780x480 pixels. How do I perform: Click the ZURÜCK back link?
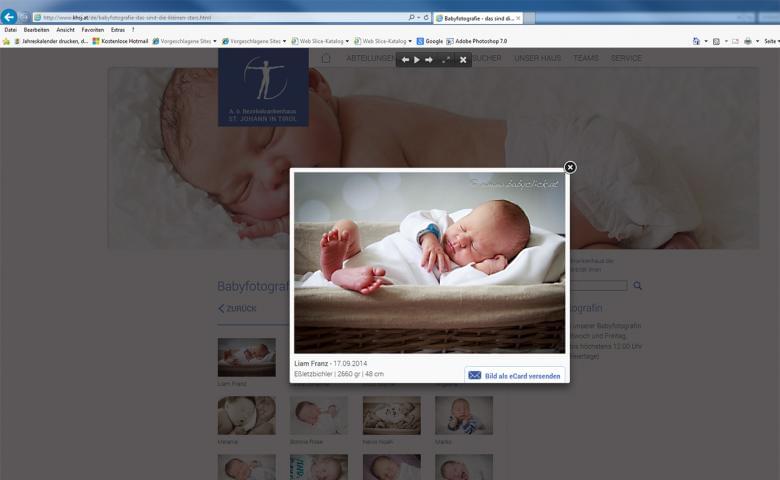[238, 309]
